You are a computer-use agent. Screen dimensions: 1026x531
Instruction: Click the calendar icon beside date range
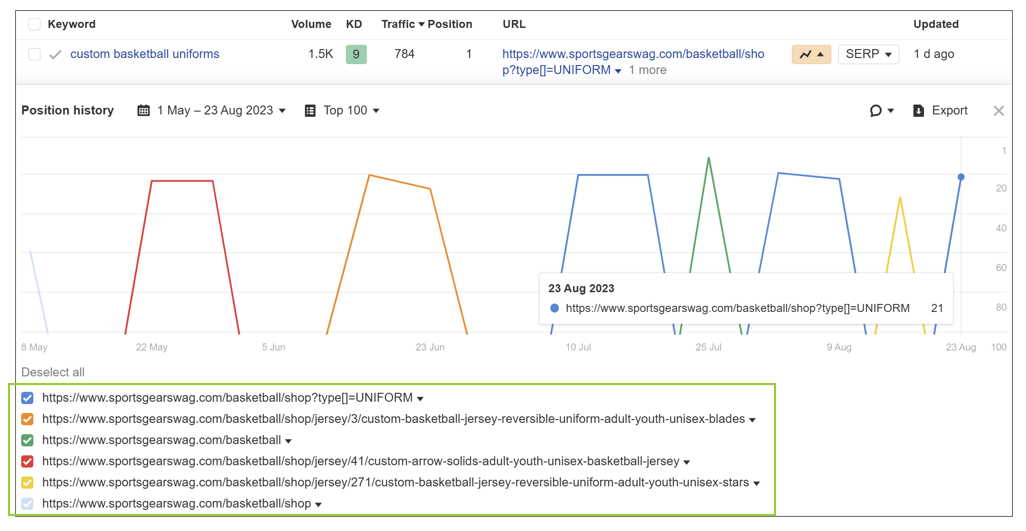[x=144, y=111]
